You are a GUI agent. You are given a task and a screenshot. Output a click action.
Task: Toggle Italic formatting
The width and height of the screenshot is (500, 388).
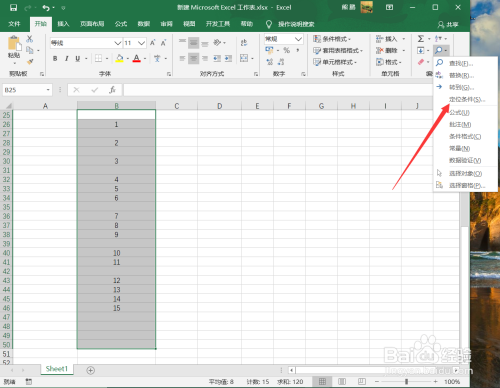click(66, 59)
